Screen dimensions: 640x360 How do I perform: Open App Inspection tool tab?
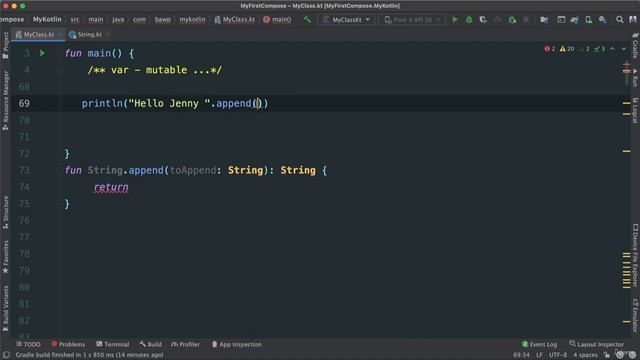tap(236, 344)
